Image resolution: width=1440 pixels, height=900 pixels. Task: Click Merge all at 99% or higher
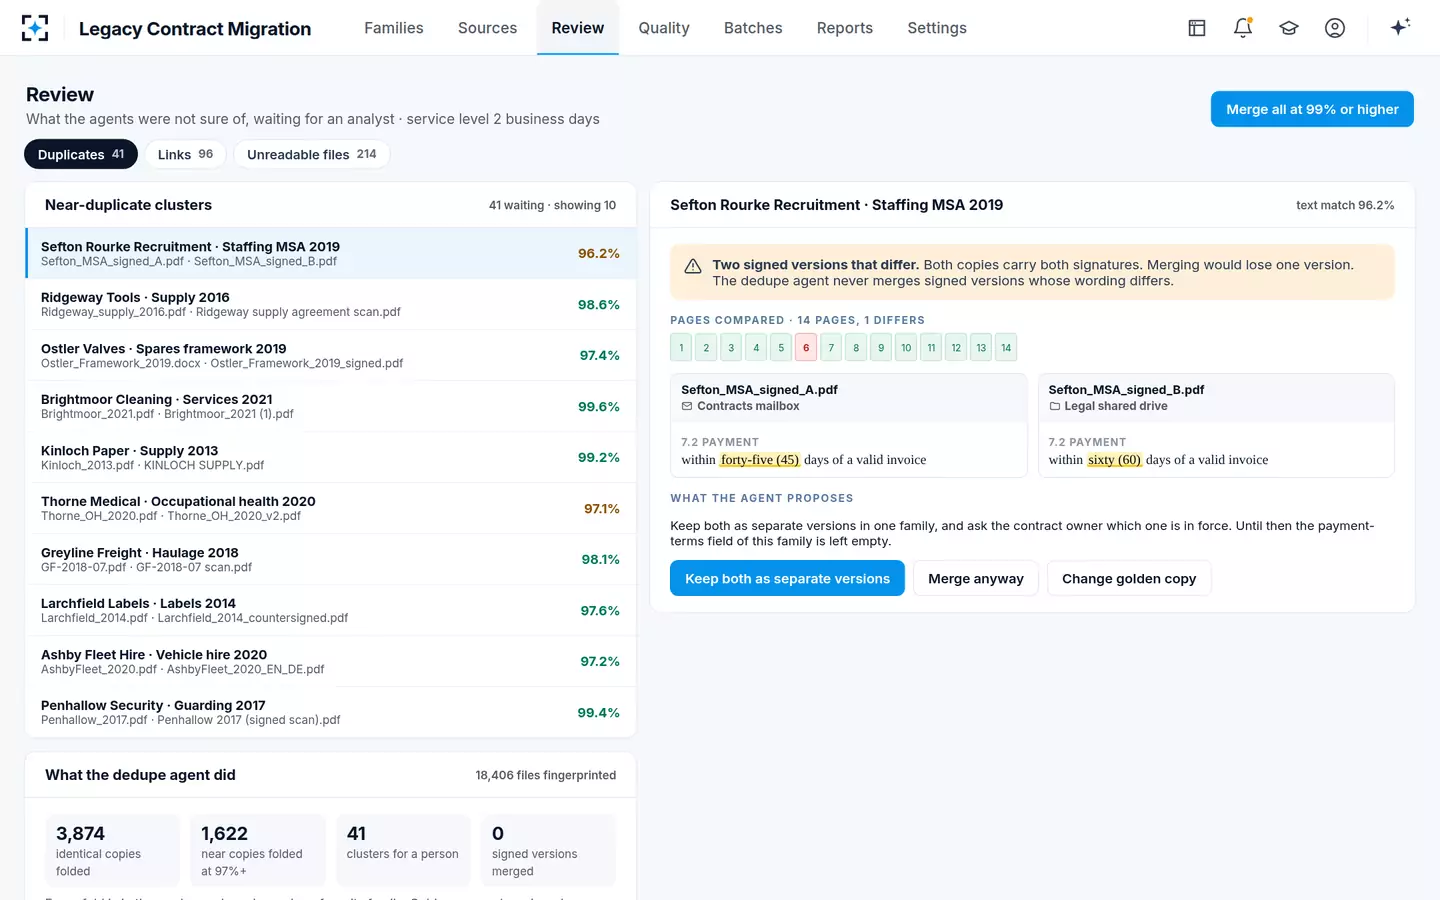[x=1312, y=109]
